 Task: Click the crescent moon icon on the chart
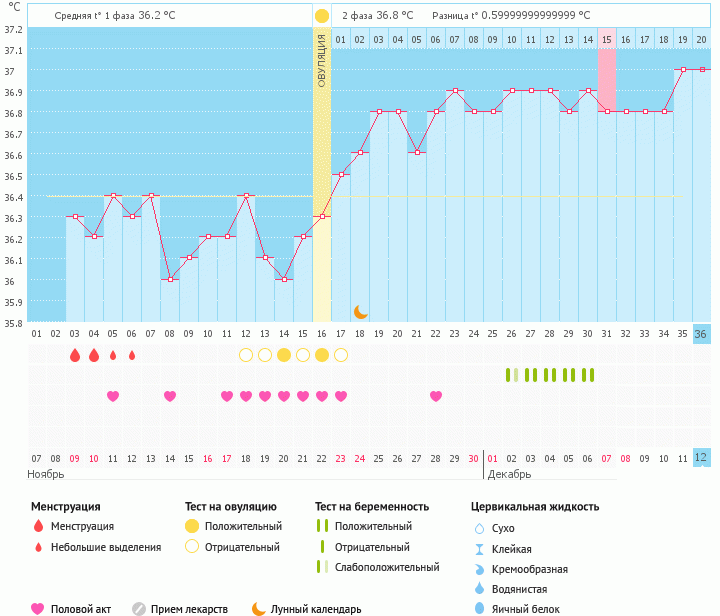[x=360, y=312]
